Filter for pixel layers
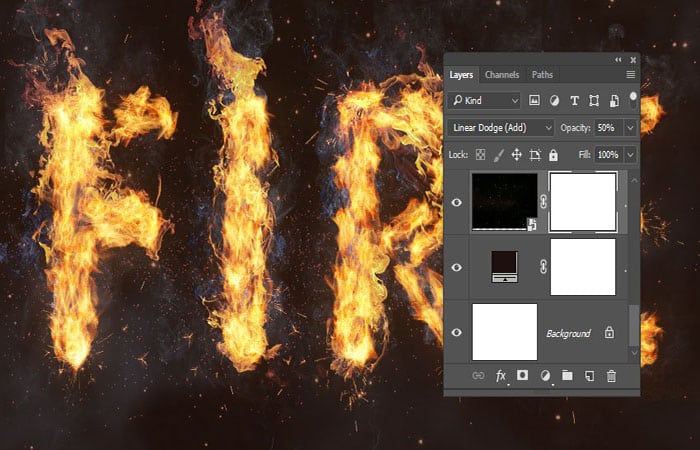Screen dimensions: 700x450 point(534,101)
